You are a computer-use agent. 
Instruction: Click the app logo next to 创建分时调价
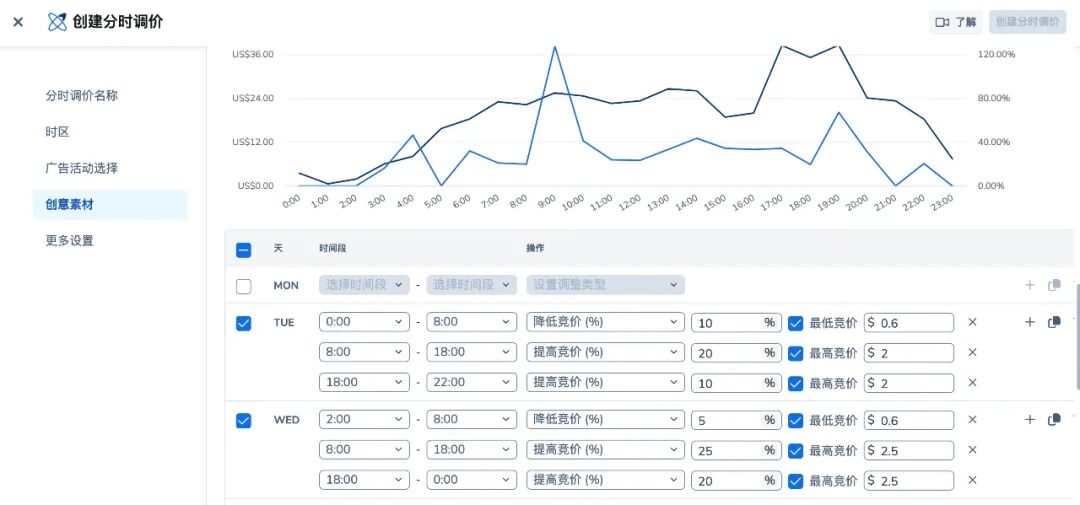pos(57,22)
